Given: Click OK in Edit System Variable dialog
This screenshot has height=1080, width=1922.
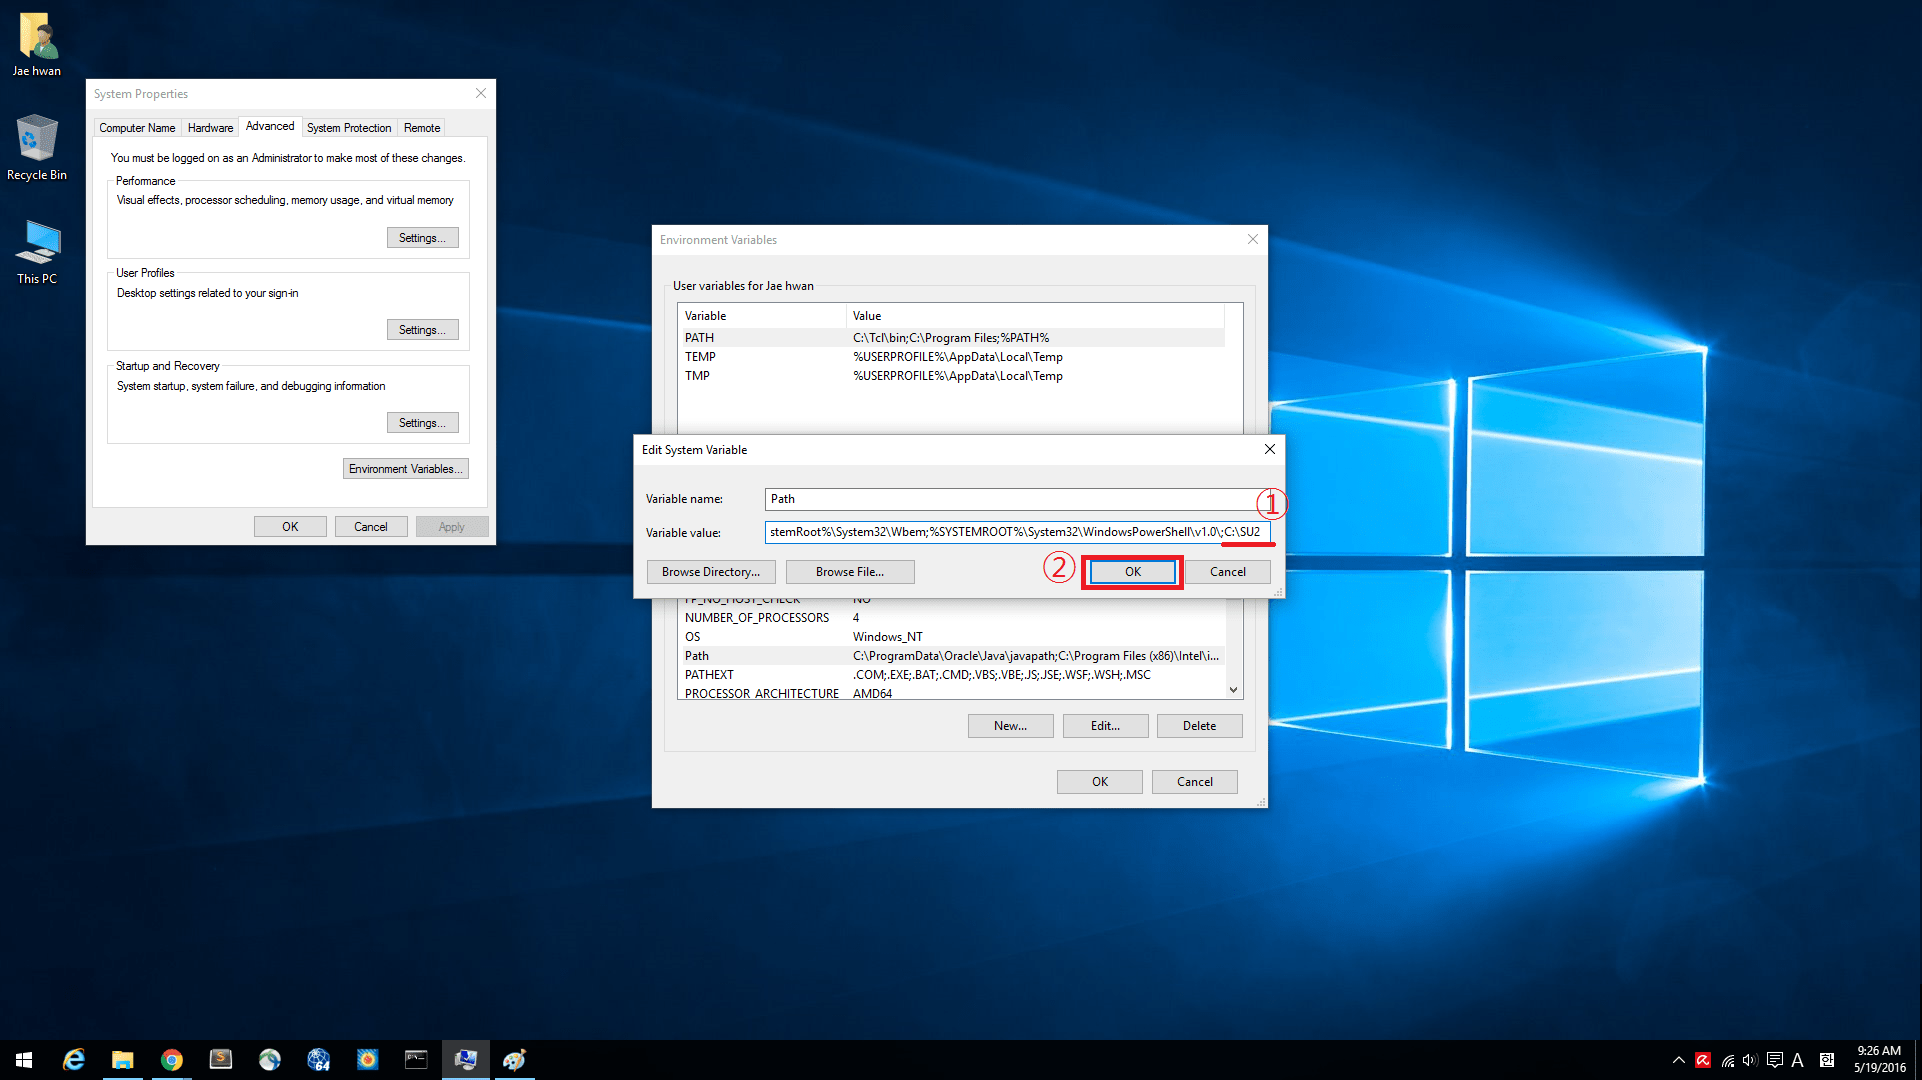Looking at the screenshot, I should pos(1132,572).
